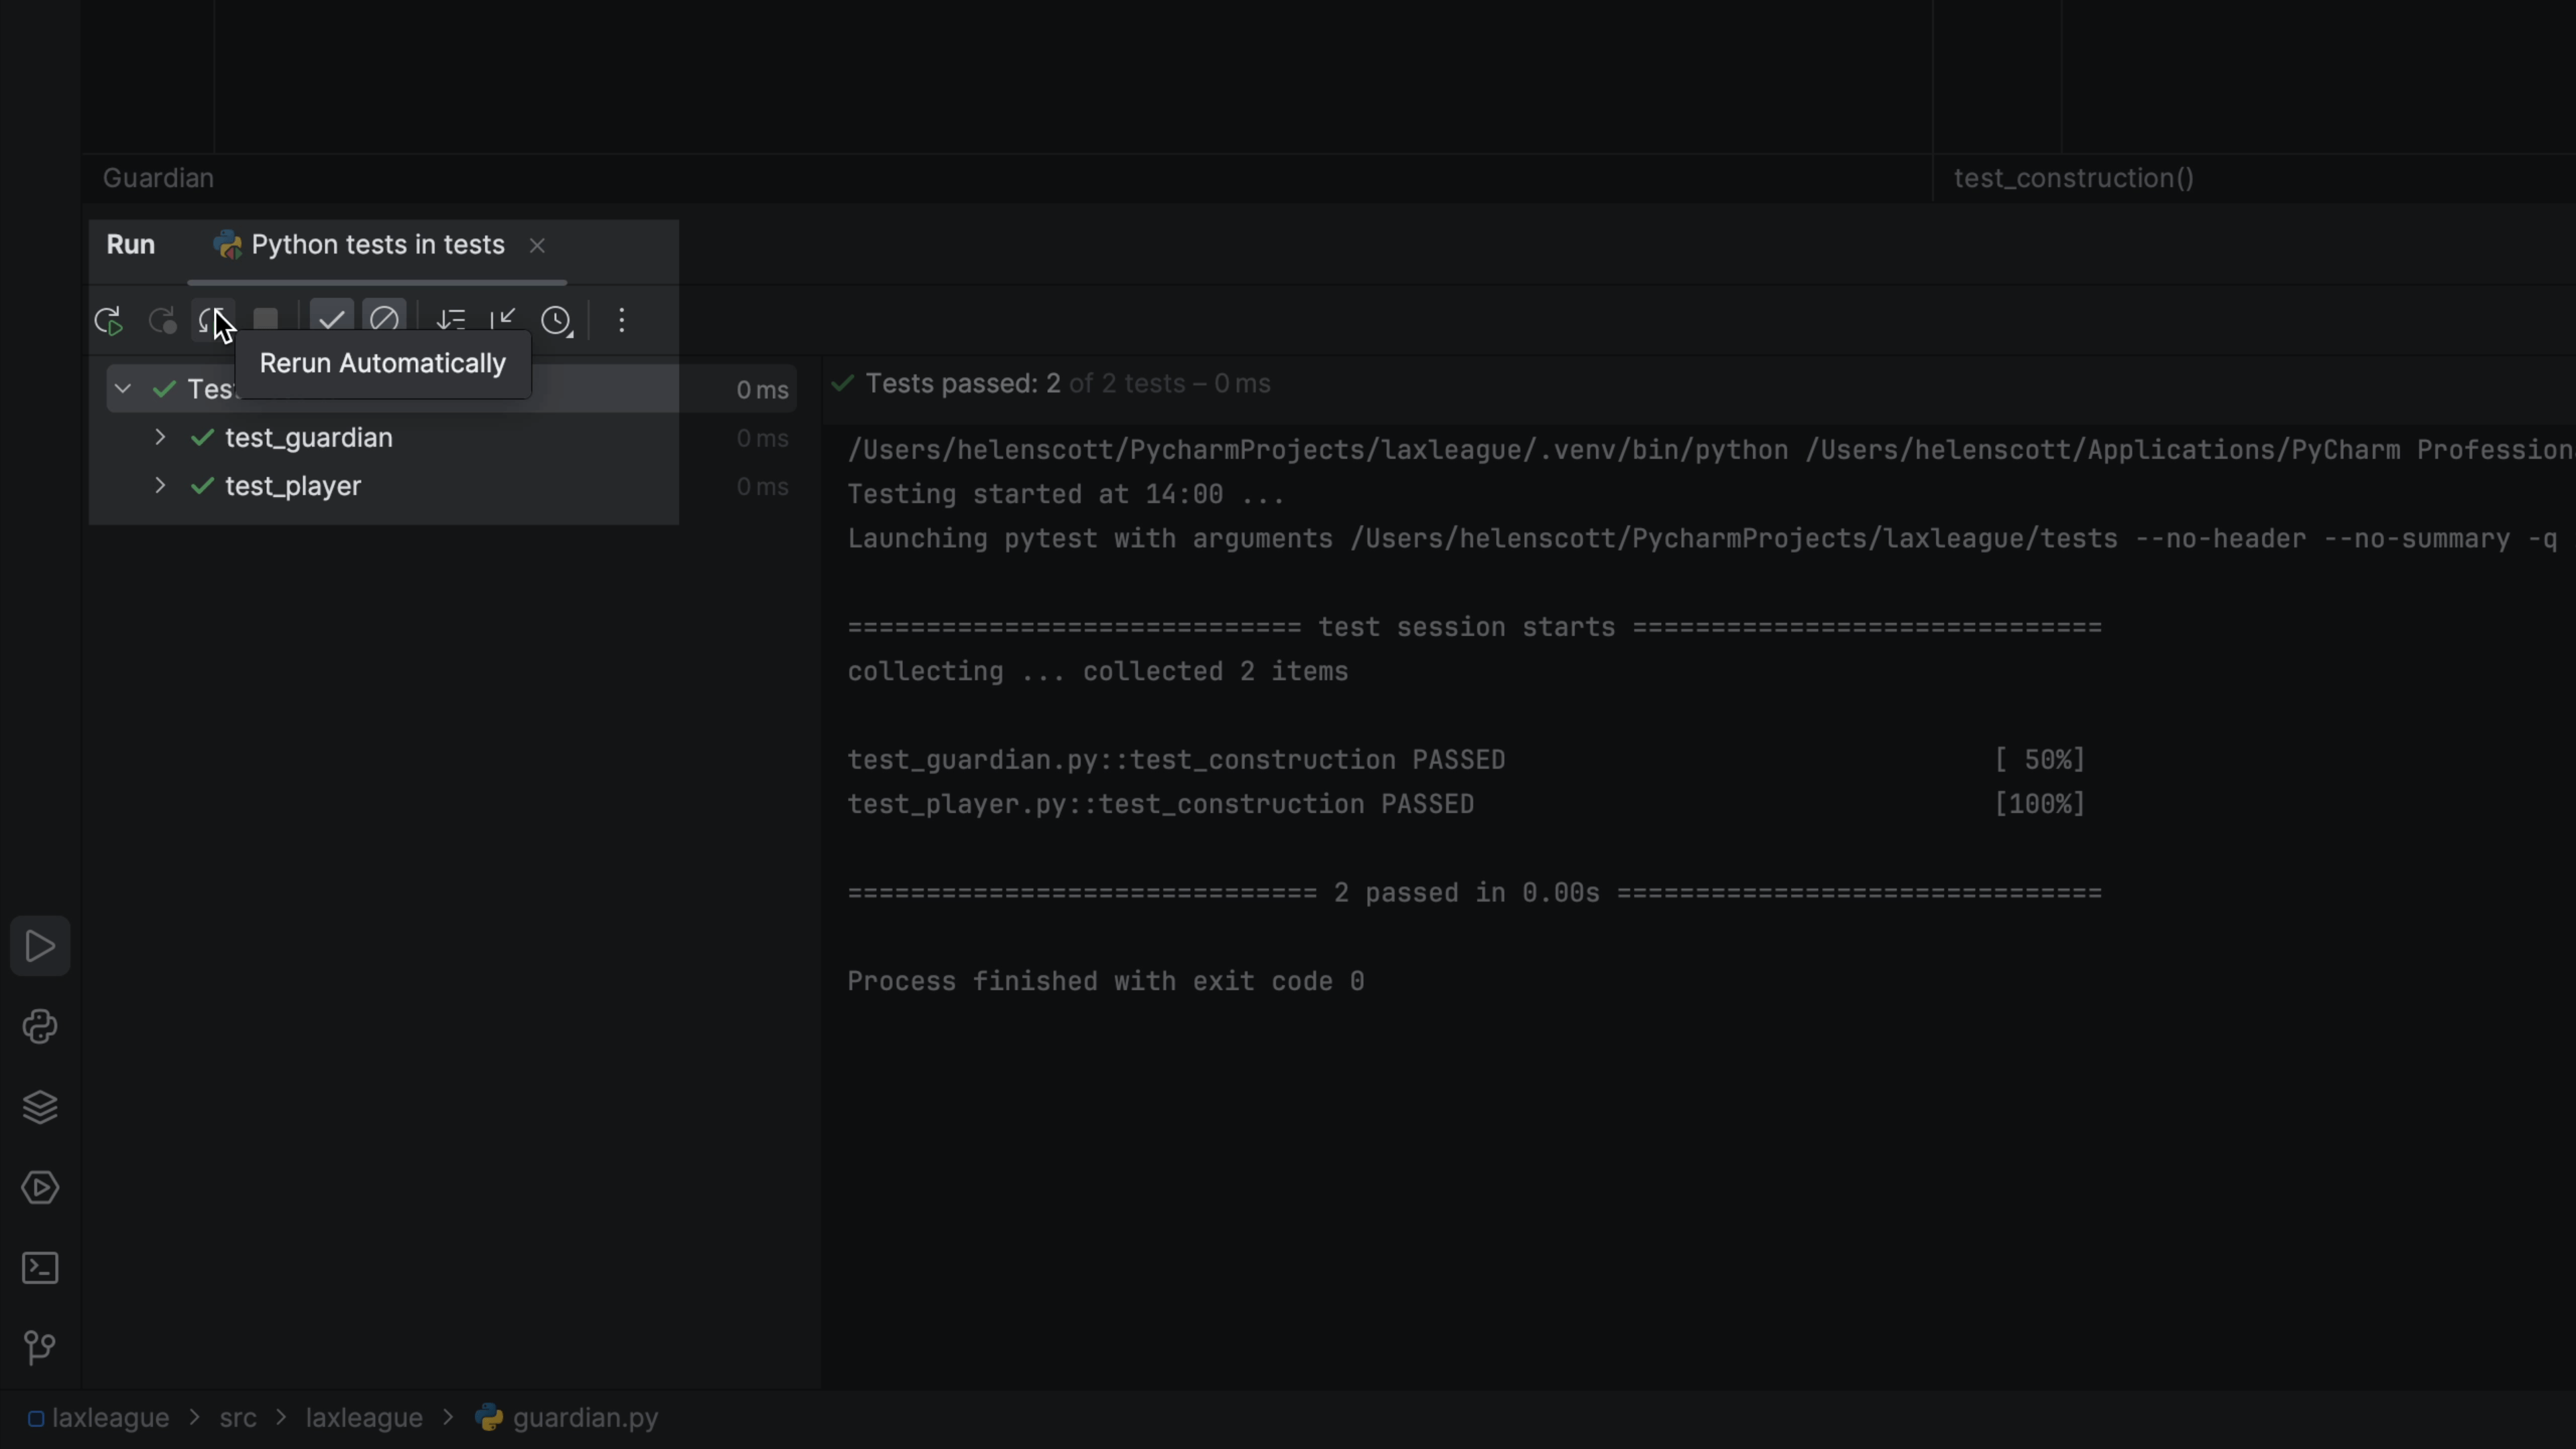
Task: Toggle Show Passed tests off
Action: point(332,320)
